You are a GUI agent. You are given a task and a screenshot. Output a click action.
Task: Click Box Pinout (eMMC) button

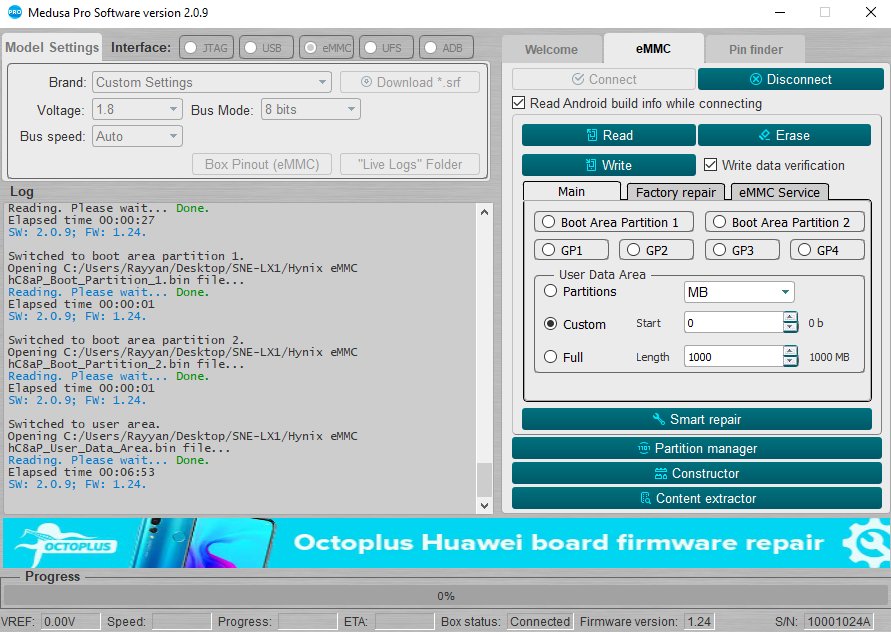click(262, 164)
